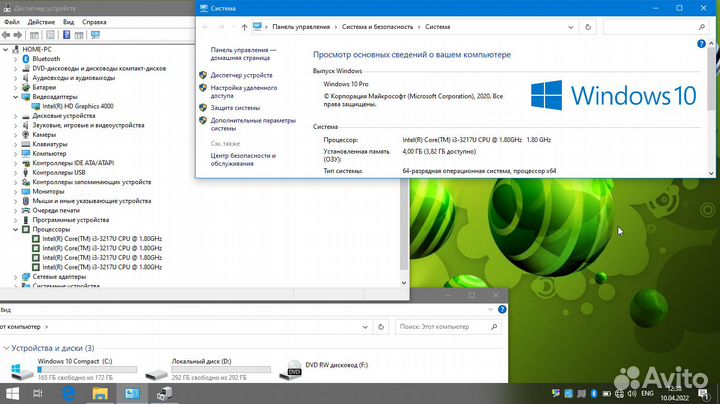
Task: Click the help icon in Explorer window
Action: tap(502, 309)
